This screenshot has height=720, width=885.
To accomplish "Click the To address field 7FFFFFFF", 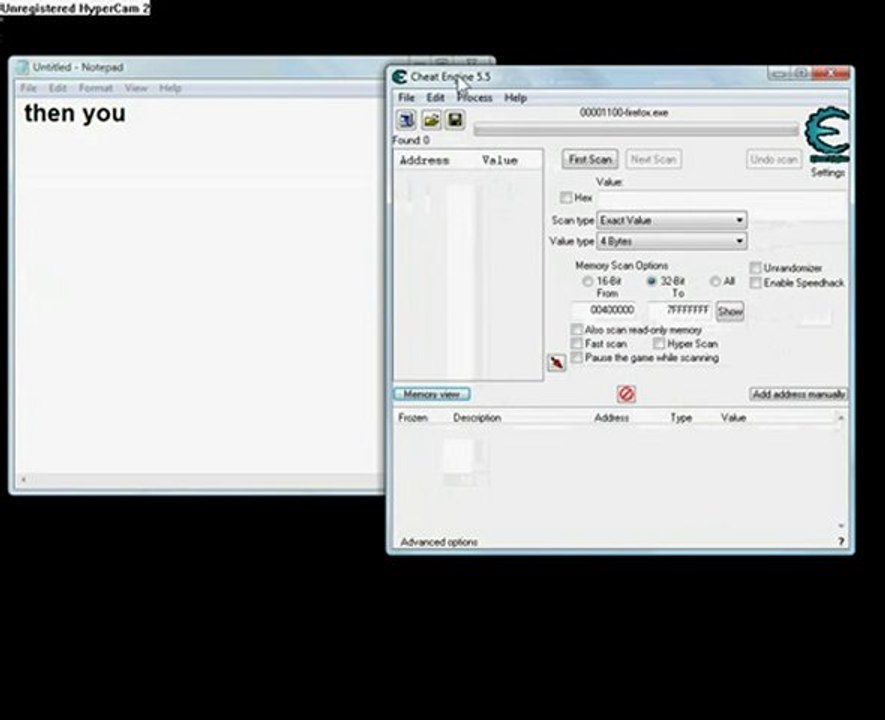I will [x=680, y=310].
